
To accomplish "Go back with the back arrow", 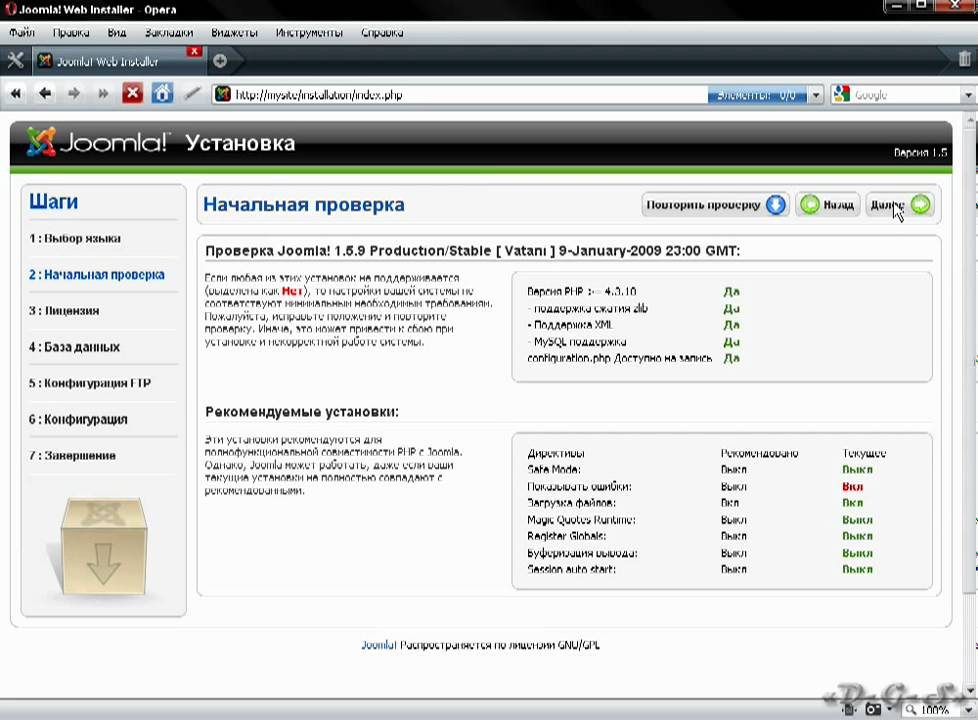I will 45,94.
